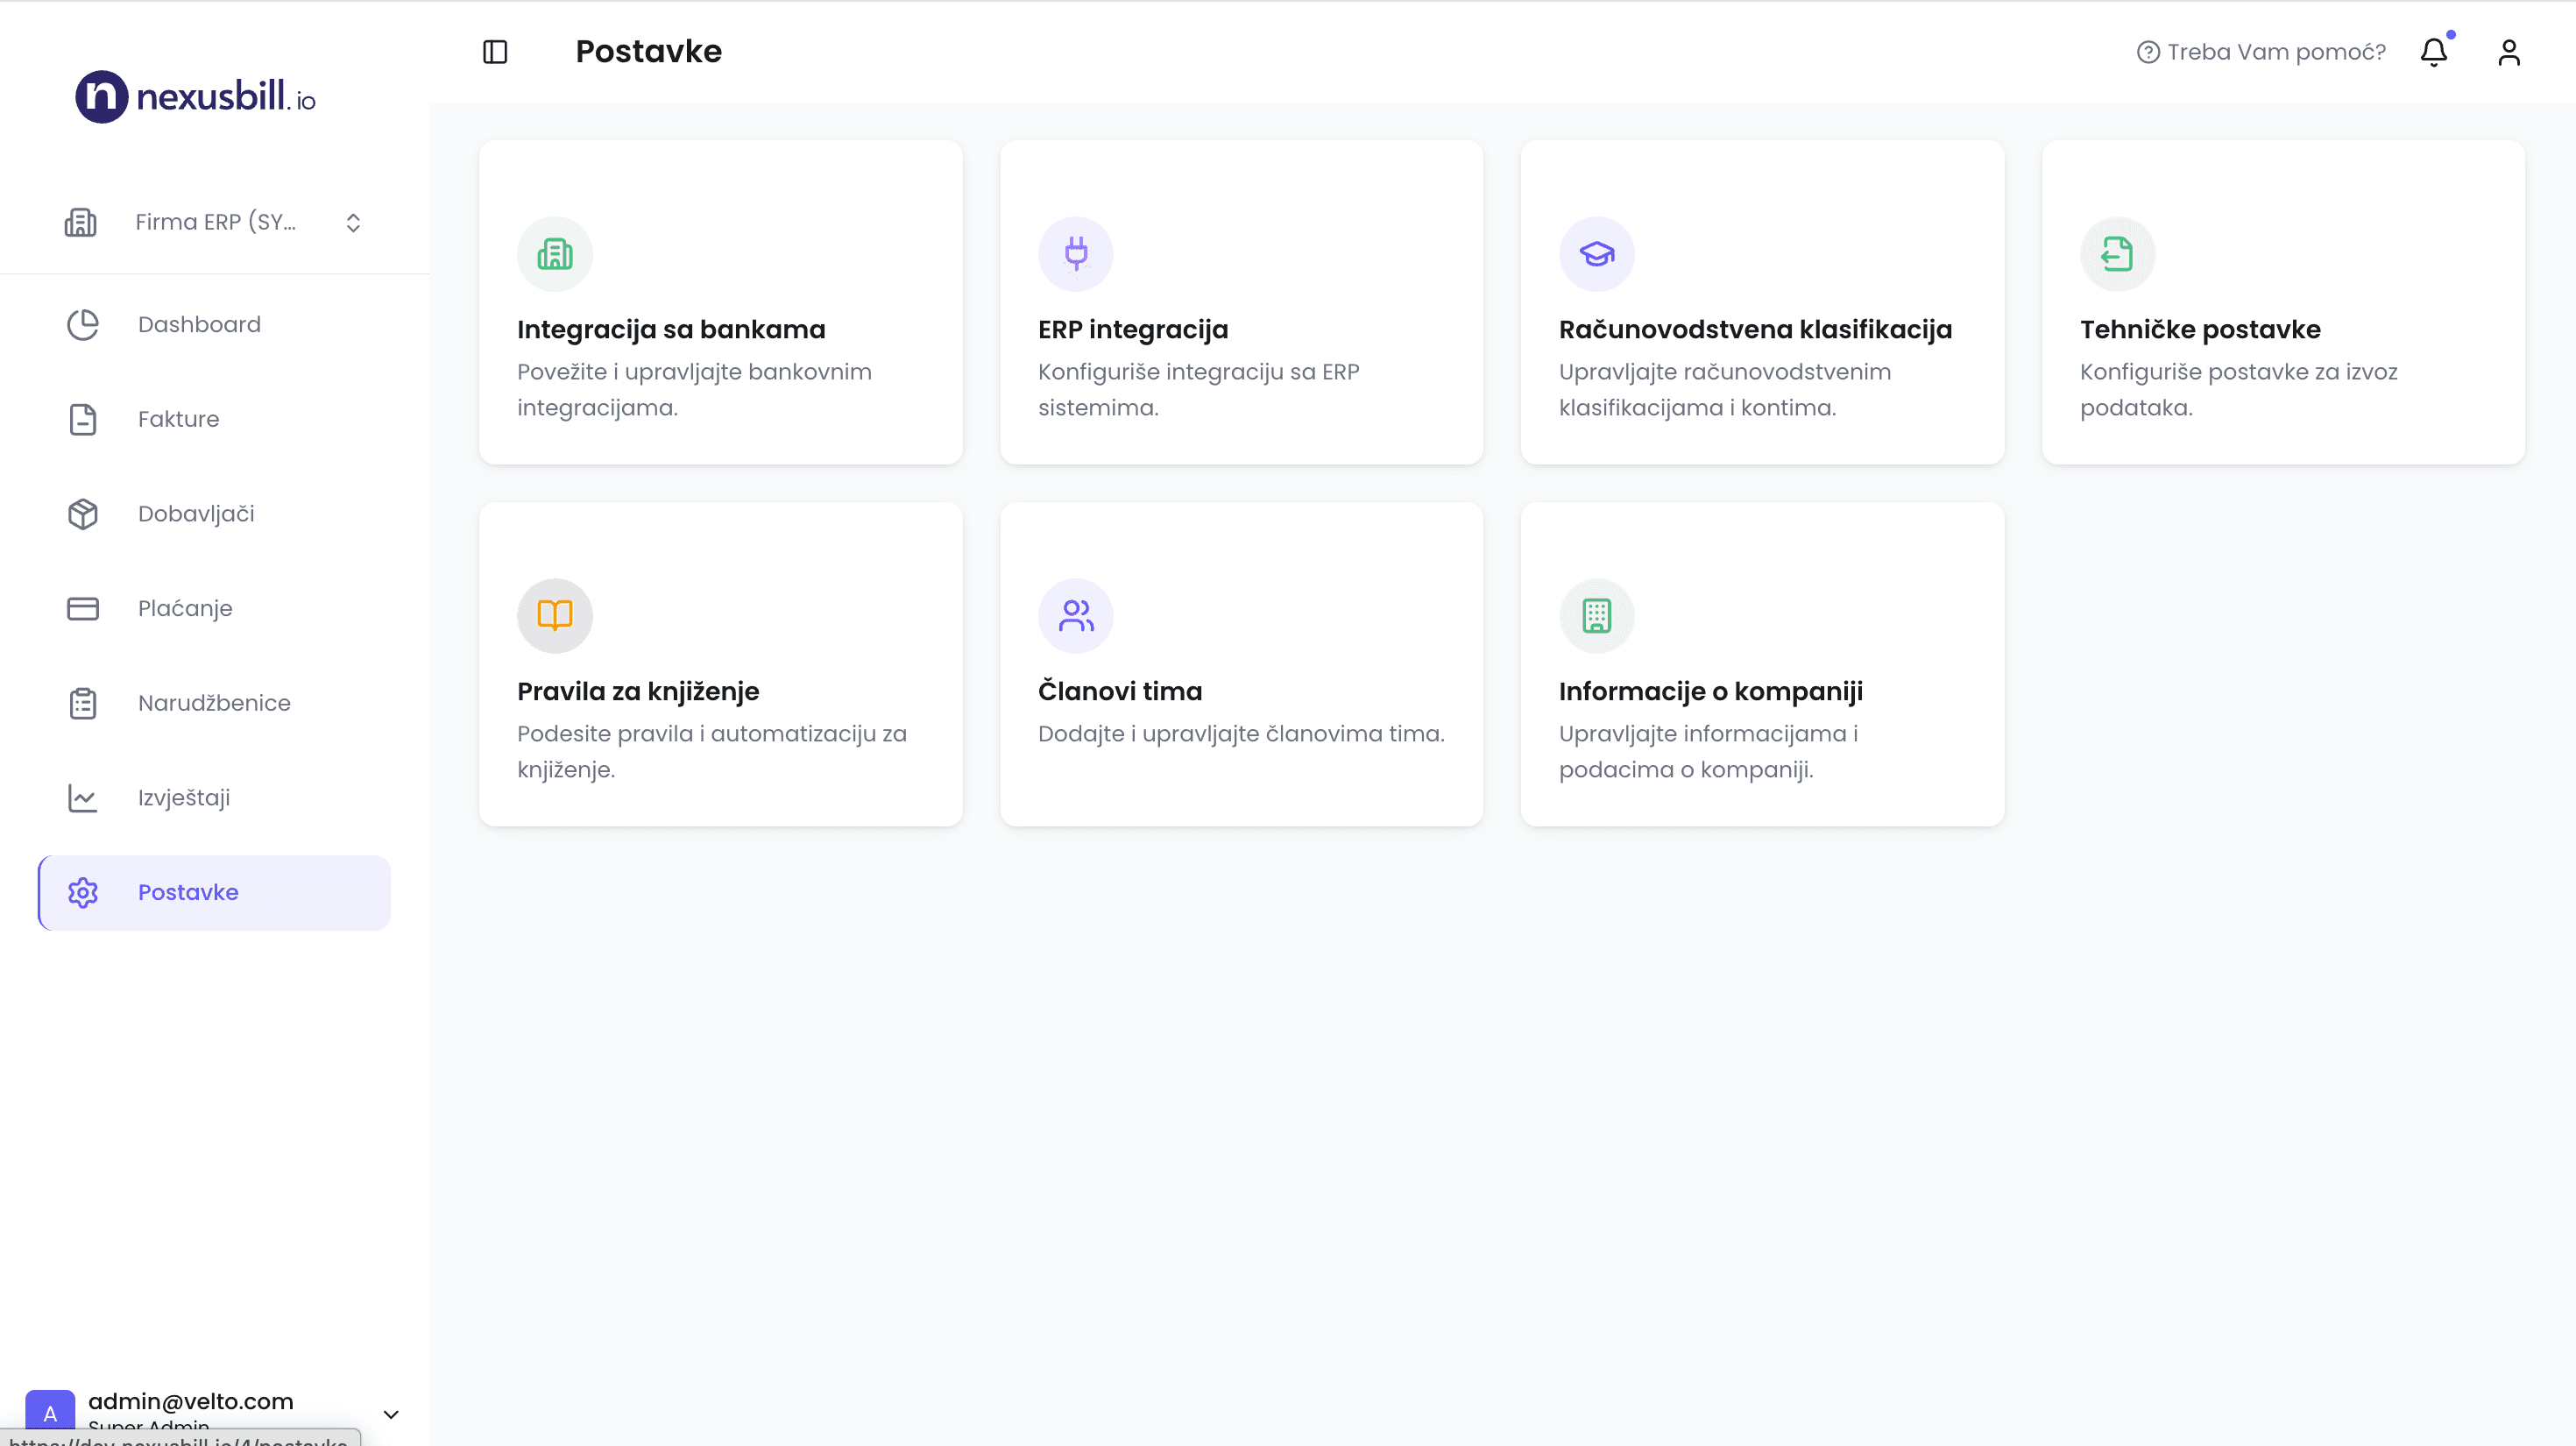The height and width of the screenshot is (1446, 2576).
Task: Click the users icon for Članovi tima
Action: pyautogui.click(x=1075, y=615)
